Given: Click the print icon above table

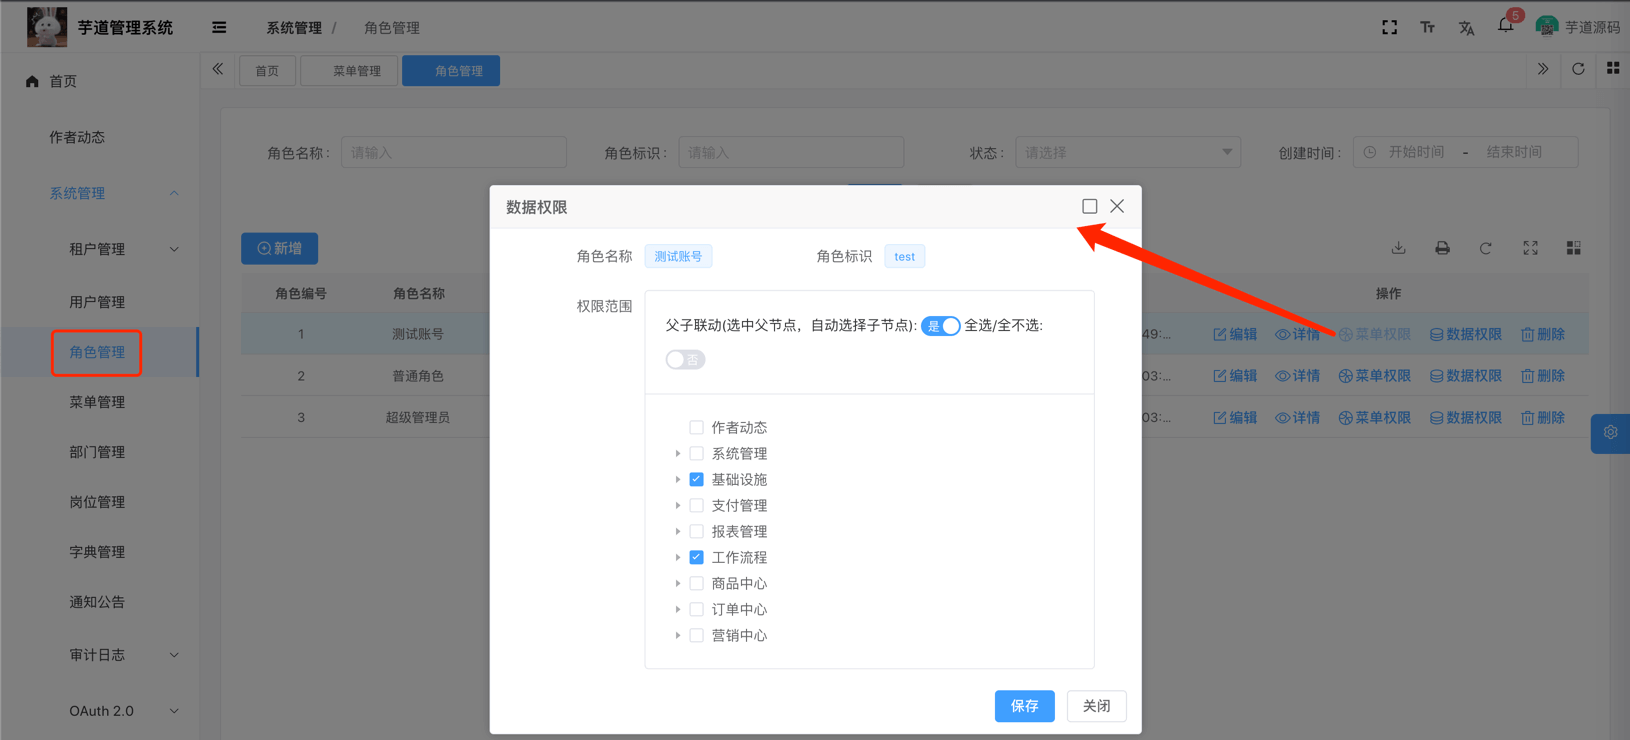Looking at the screenshot, I should 1442,248.
